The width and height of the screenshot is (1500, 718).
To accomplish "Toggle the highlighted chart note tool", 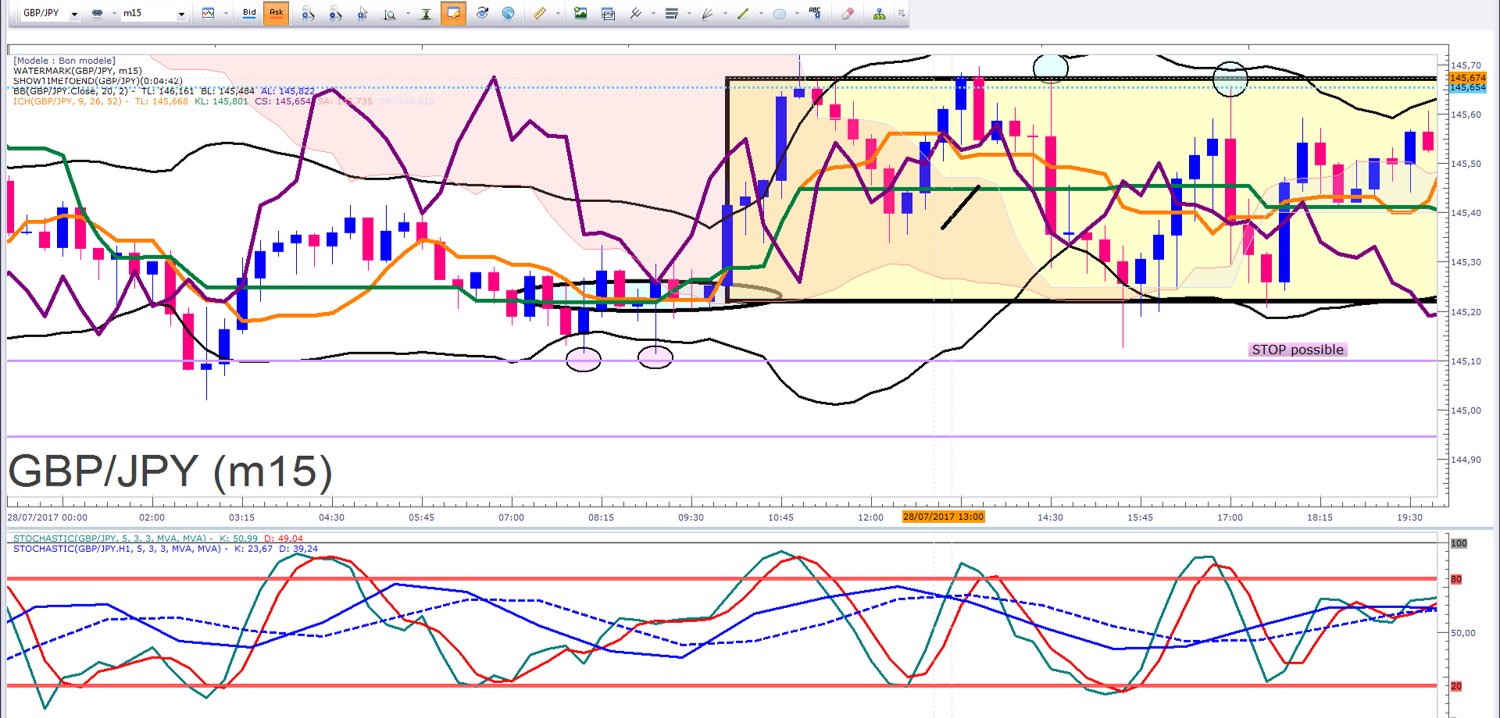I will pos(453,14).
